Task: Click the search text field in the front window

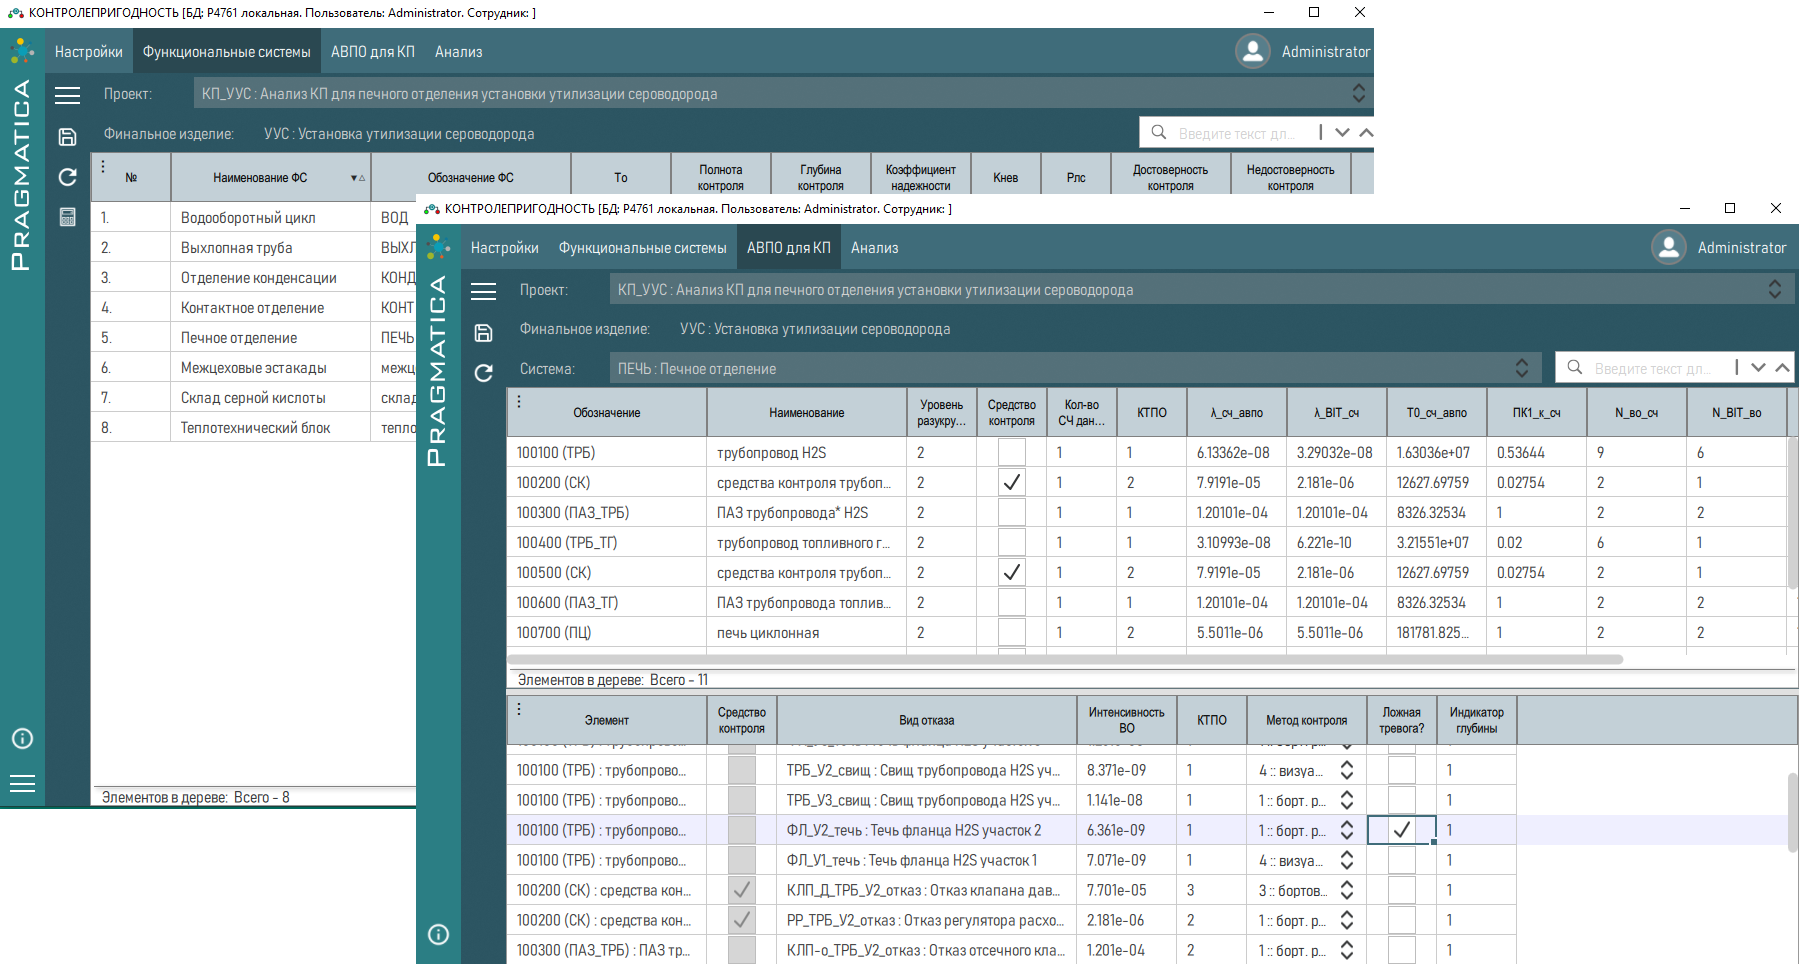Action: click(1653, 368)
